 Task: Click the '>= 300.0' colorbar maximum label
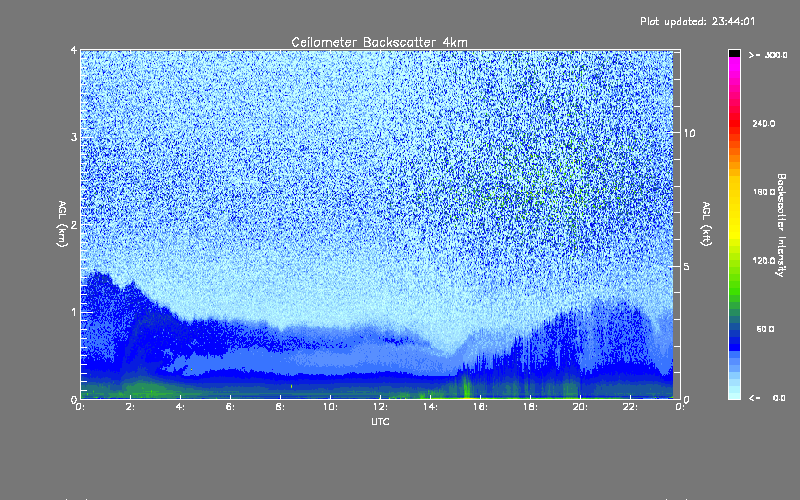pyautogui.click(x=768, y=55)
